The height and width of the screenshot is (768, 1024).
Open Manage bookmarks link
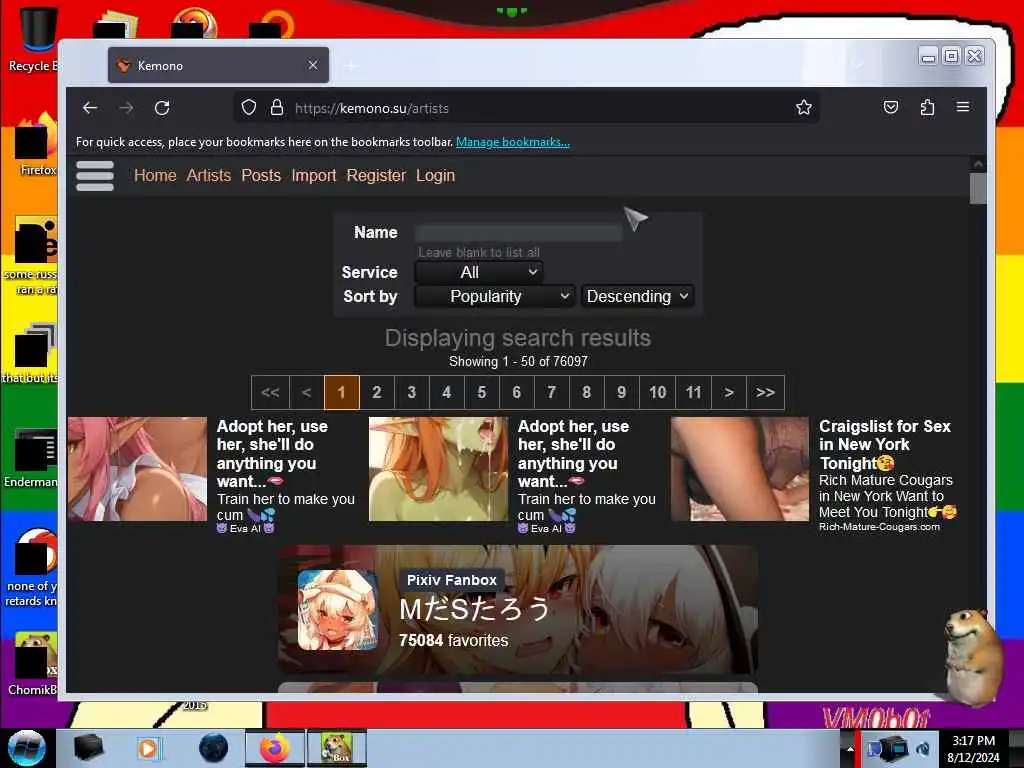pos(513,142)
